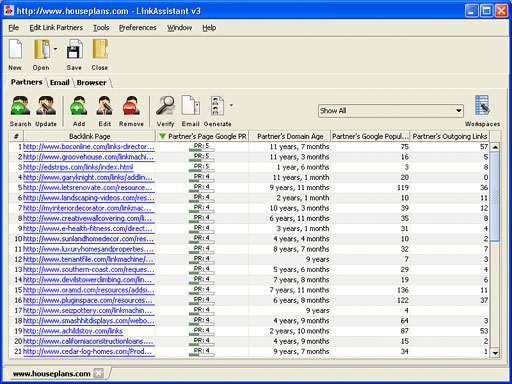512x384 pixels.
Task: Open a project with the Open icon
Action: tap(41, 49)
